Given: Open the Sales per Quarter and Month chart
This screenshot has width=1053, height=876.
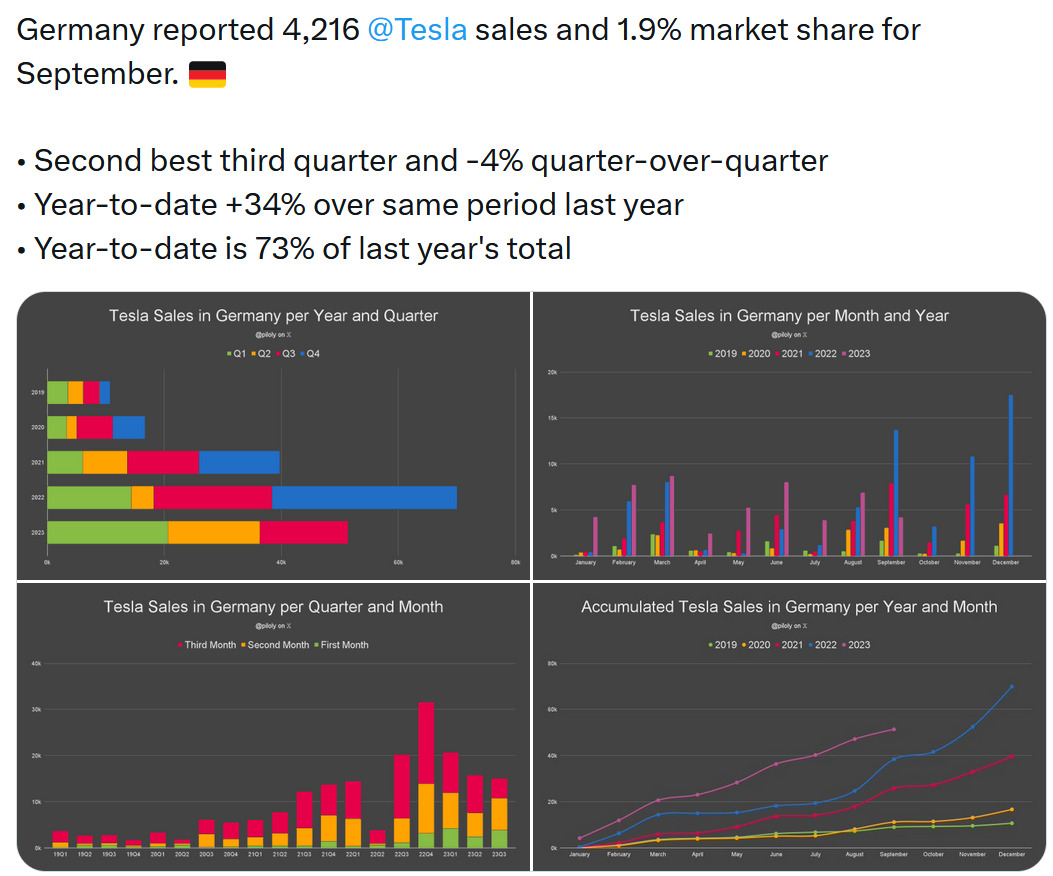Looking at the screenshot, I should [273, 727].
